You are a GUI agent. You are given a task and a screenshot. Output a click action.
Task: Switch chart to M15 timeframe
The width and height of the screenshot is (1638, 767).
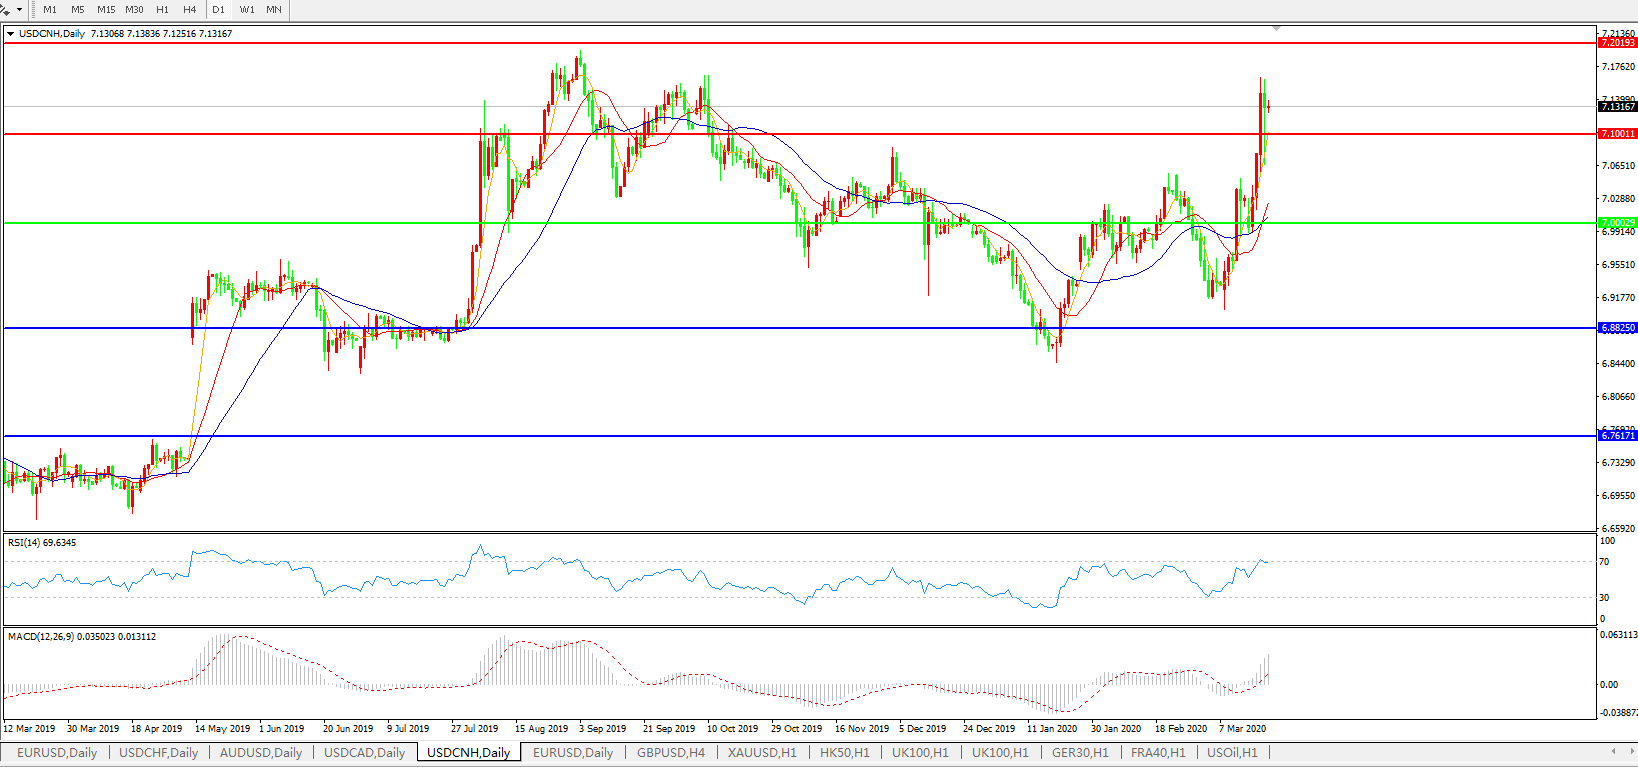point(106,9)
